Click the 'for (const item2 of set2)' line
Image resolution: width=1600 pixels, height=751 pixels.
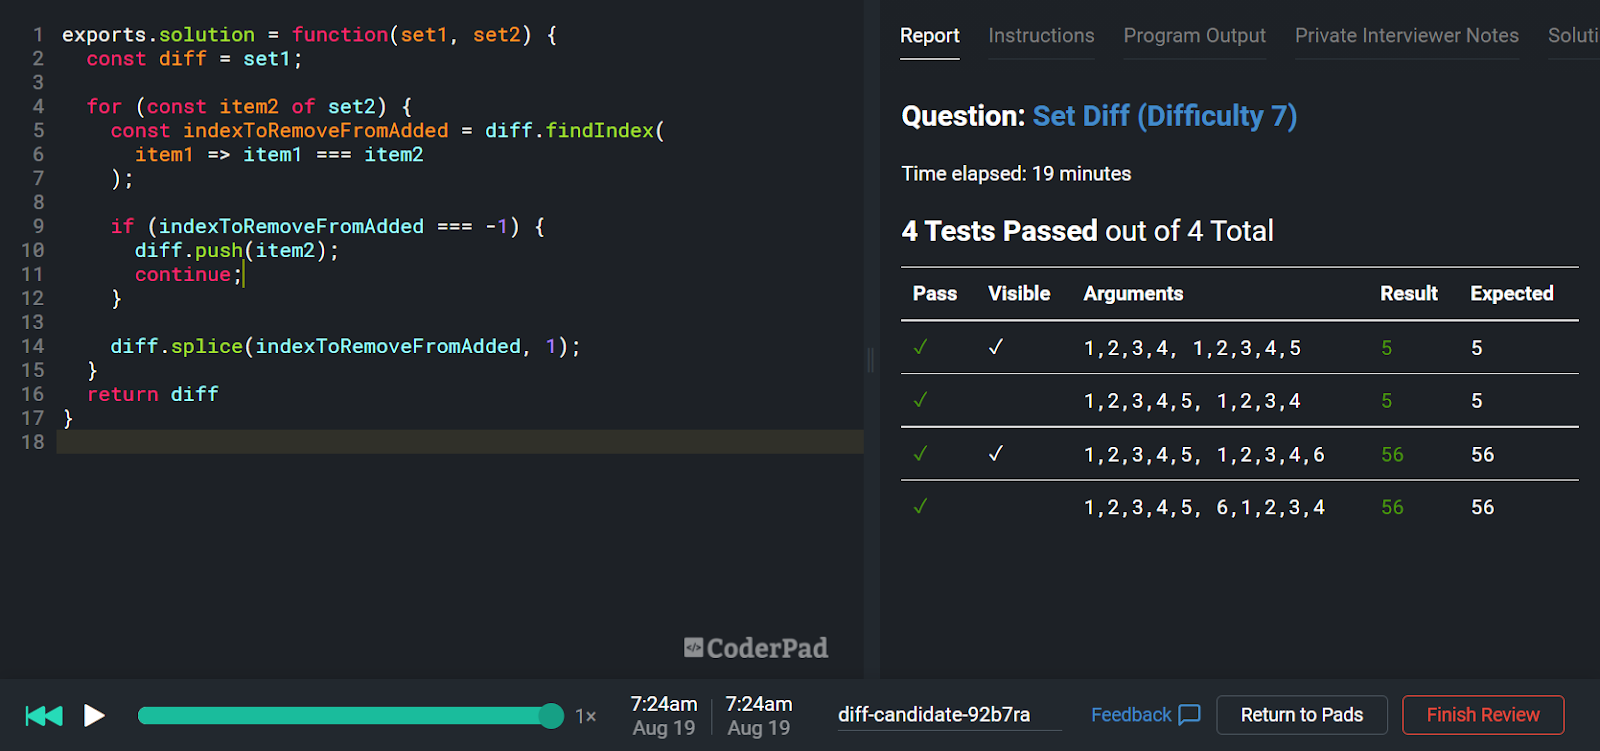click(x=249, y=107)
